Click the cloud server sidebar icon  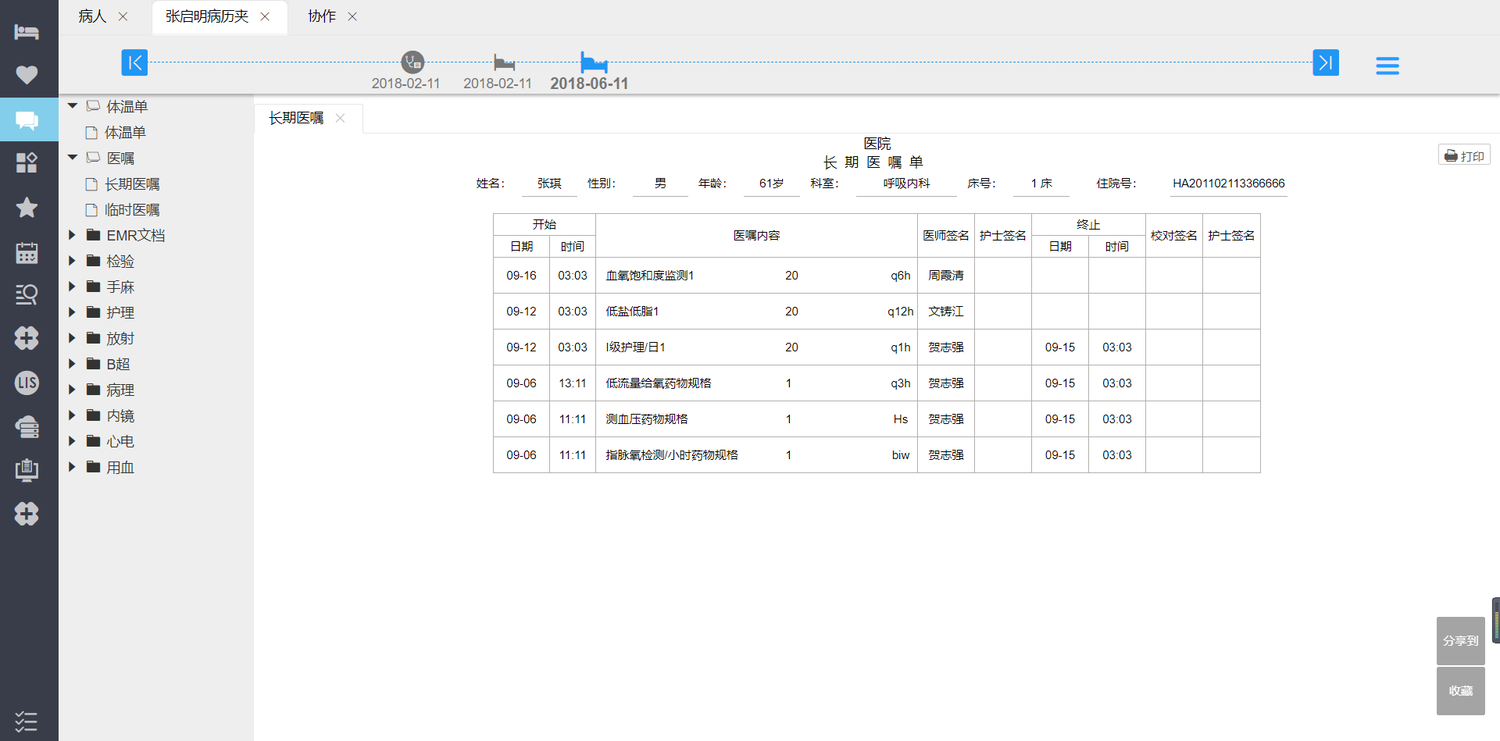(x=27, y=426)
